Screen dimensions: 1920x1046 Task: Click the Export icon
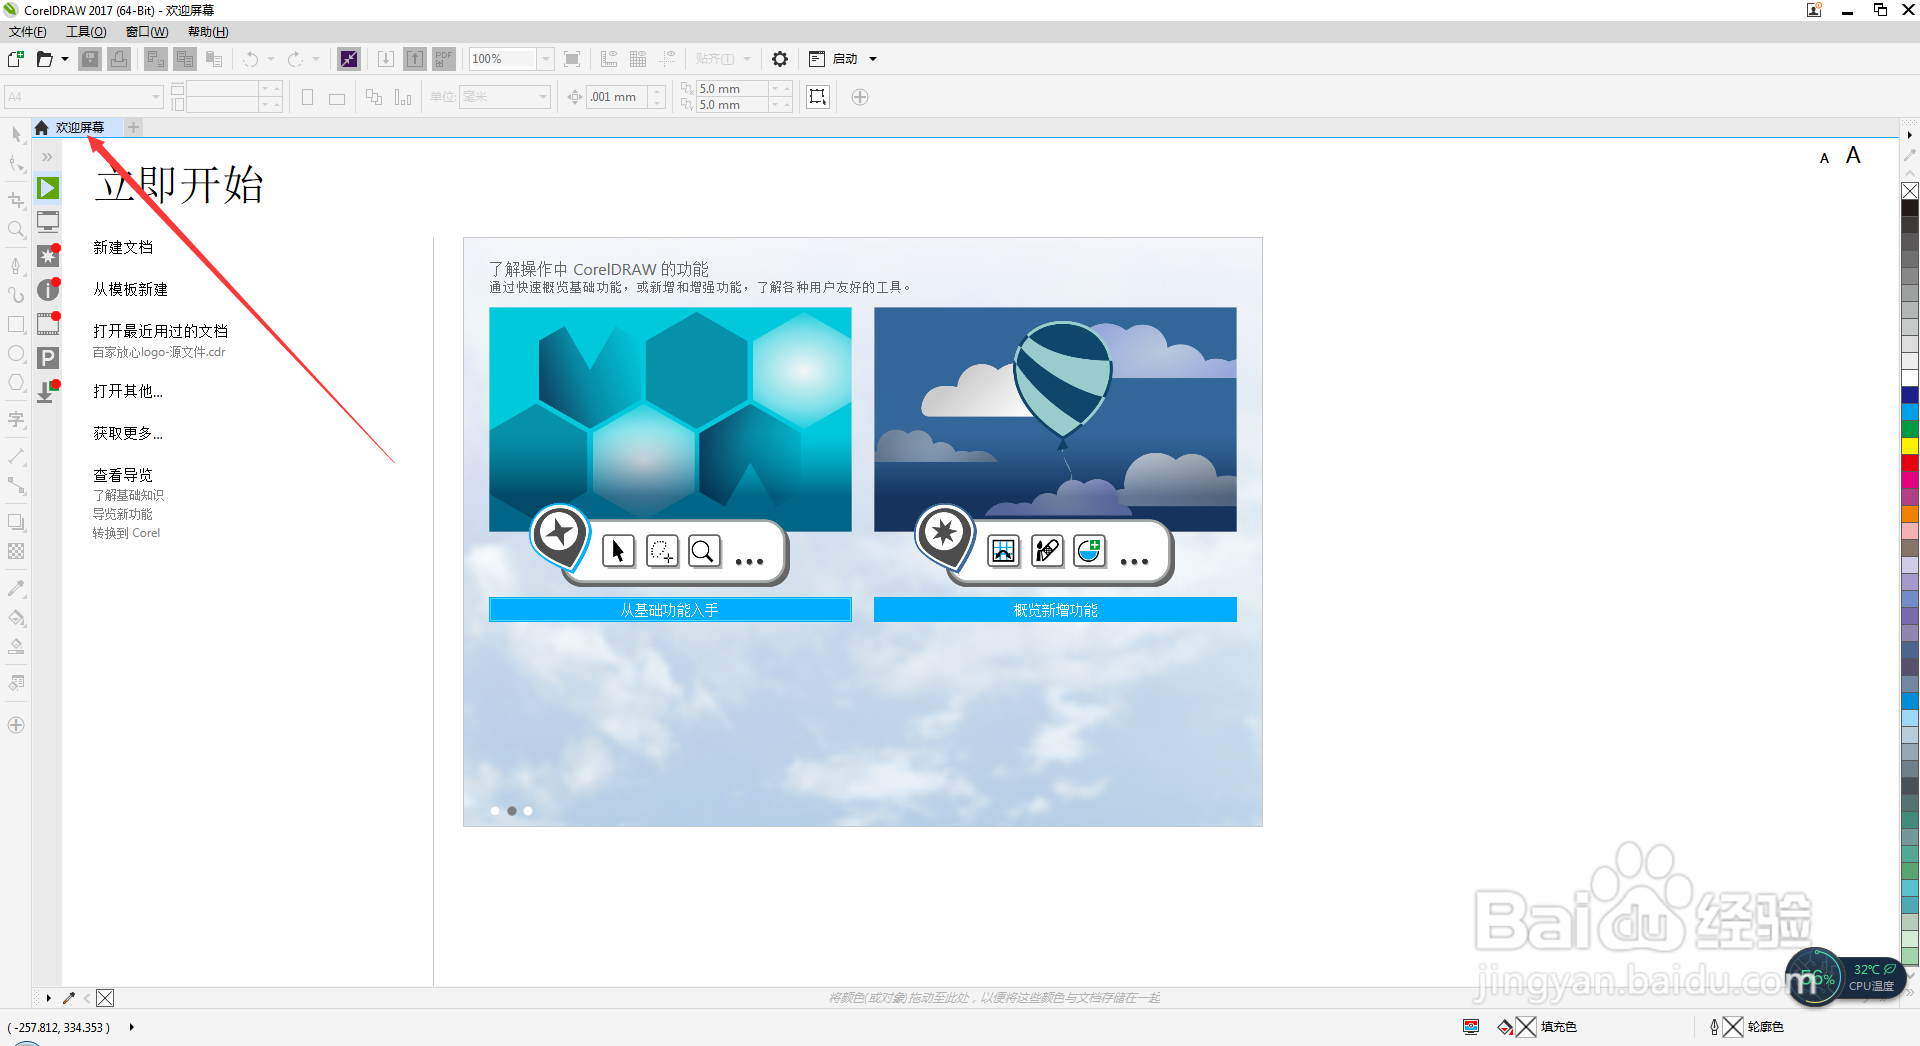[x=415, y=59]
